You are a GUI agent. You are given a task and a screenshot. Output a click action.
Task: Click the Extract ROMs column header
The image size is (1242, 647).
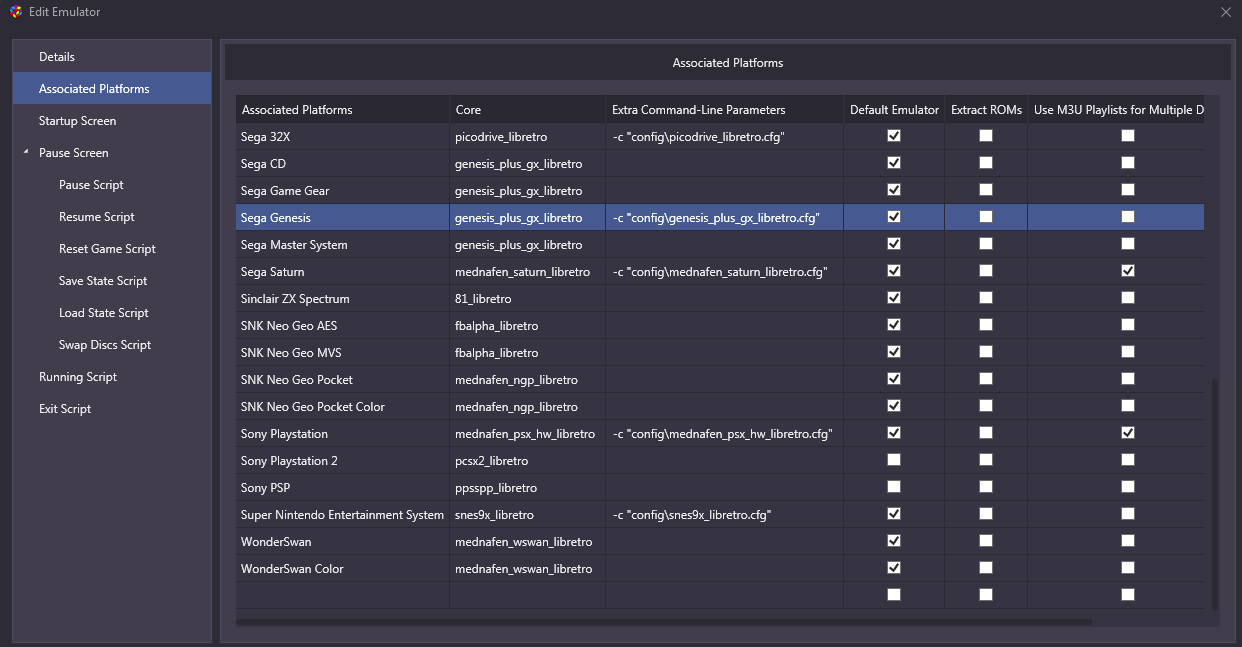coord(986,110)
